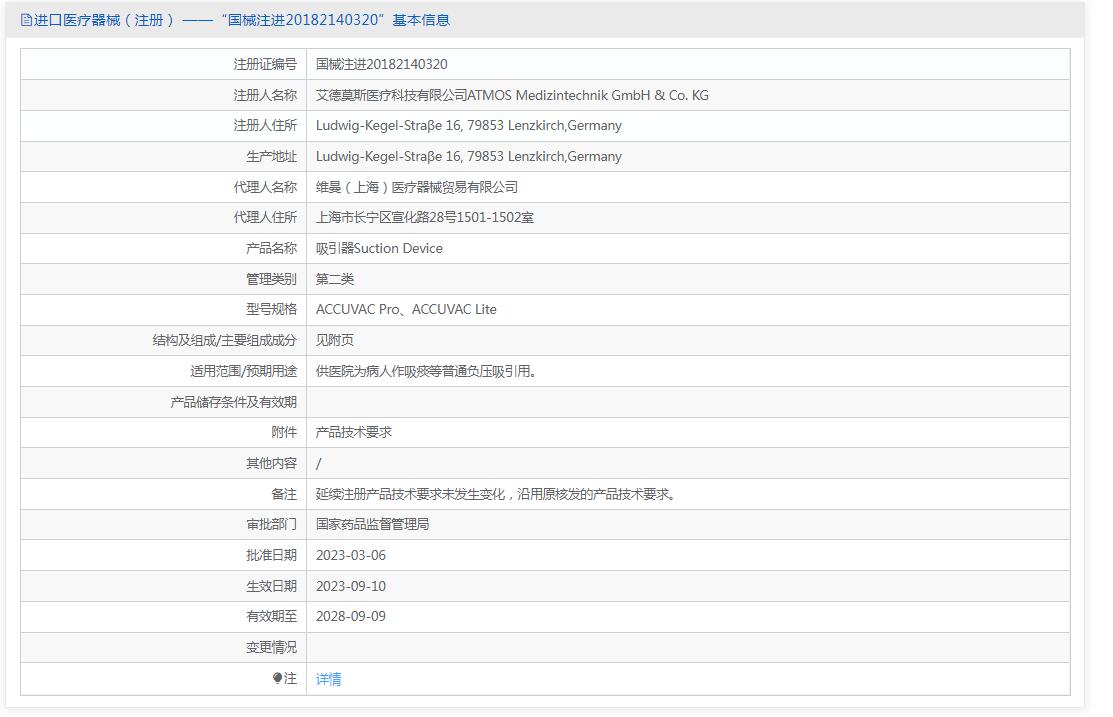1113x717 pixels.
Task: Select registrant name ATMOS Medizintechnik GmbH & Co. KG
Action: pyautogui.click(x=588, y=95)
